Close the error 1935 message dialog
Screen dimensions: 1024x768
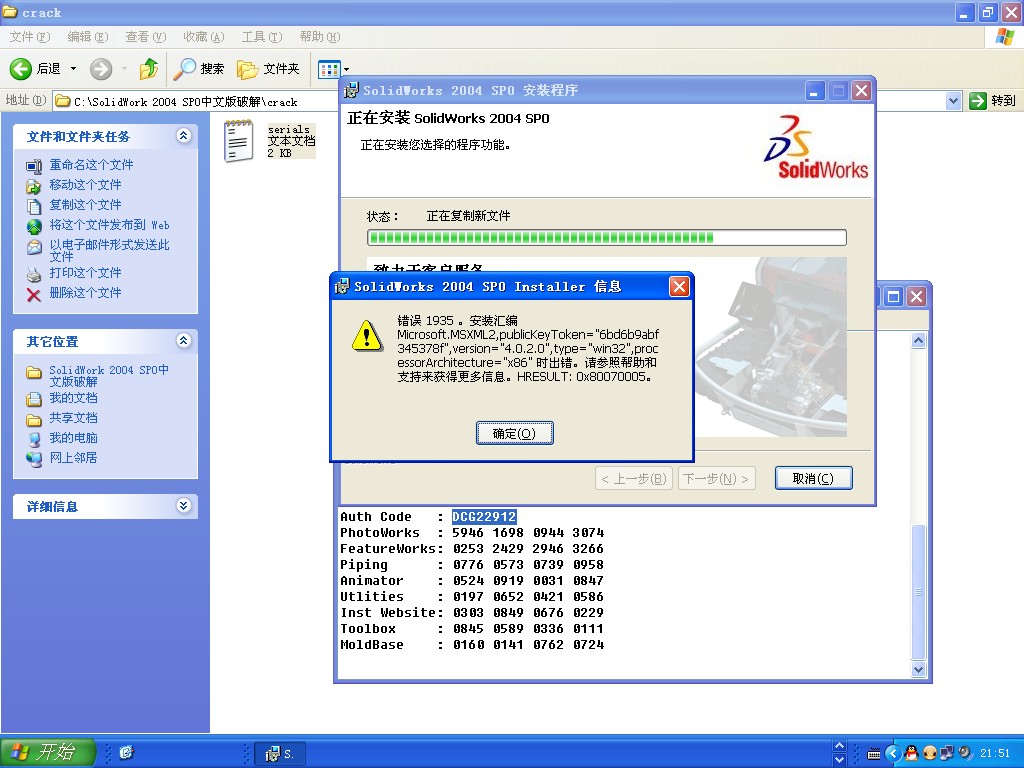680,286
